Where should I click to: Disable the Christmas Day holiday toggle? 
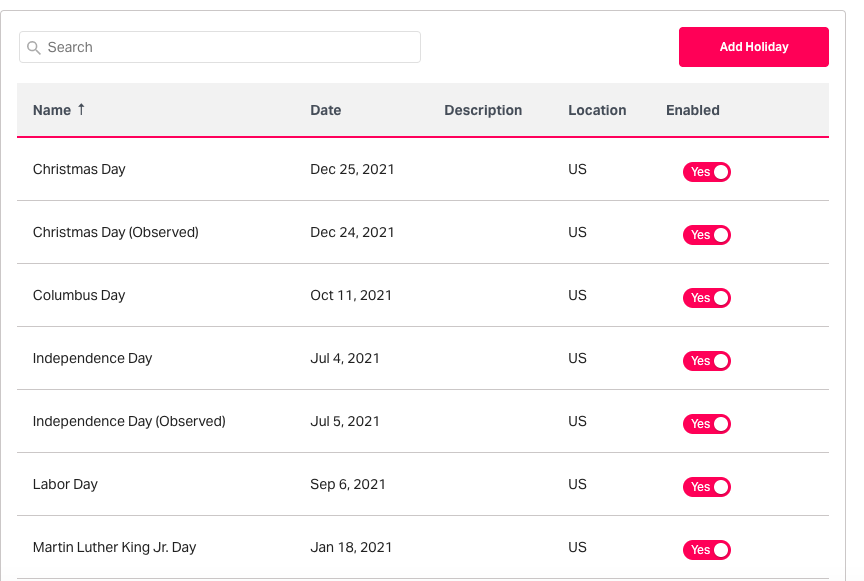point(707,172)
